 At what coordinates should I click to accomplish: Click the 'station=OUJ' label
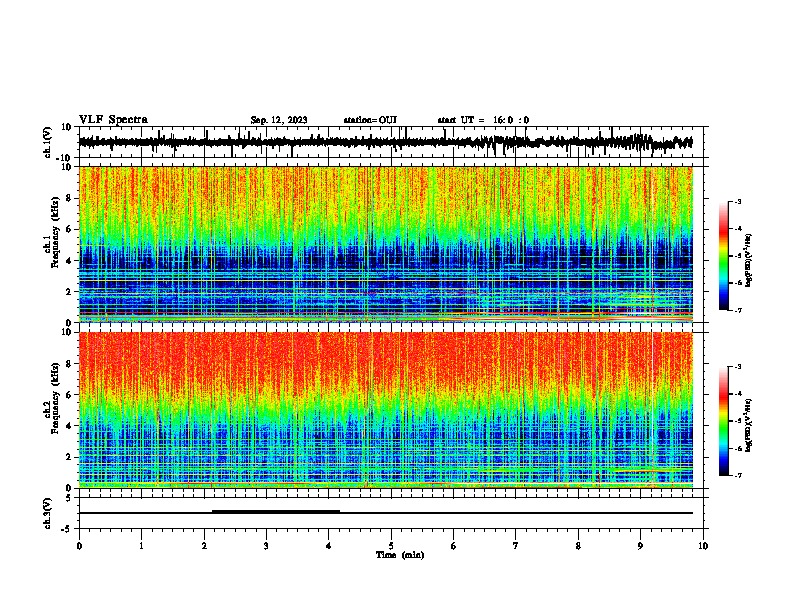(370, 120)
